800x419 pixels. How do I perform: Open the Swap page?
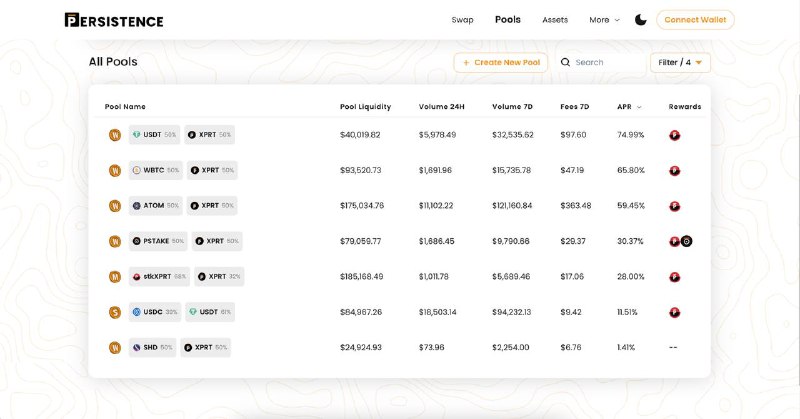click(x=462, y=20)
